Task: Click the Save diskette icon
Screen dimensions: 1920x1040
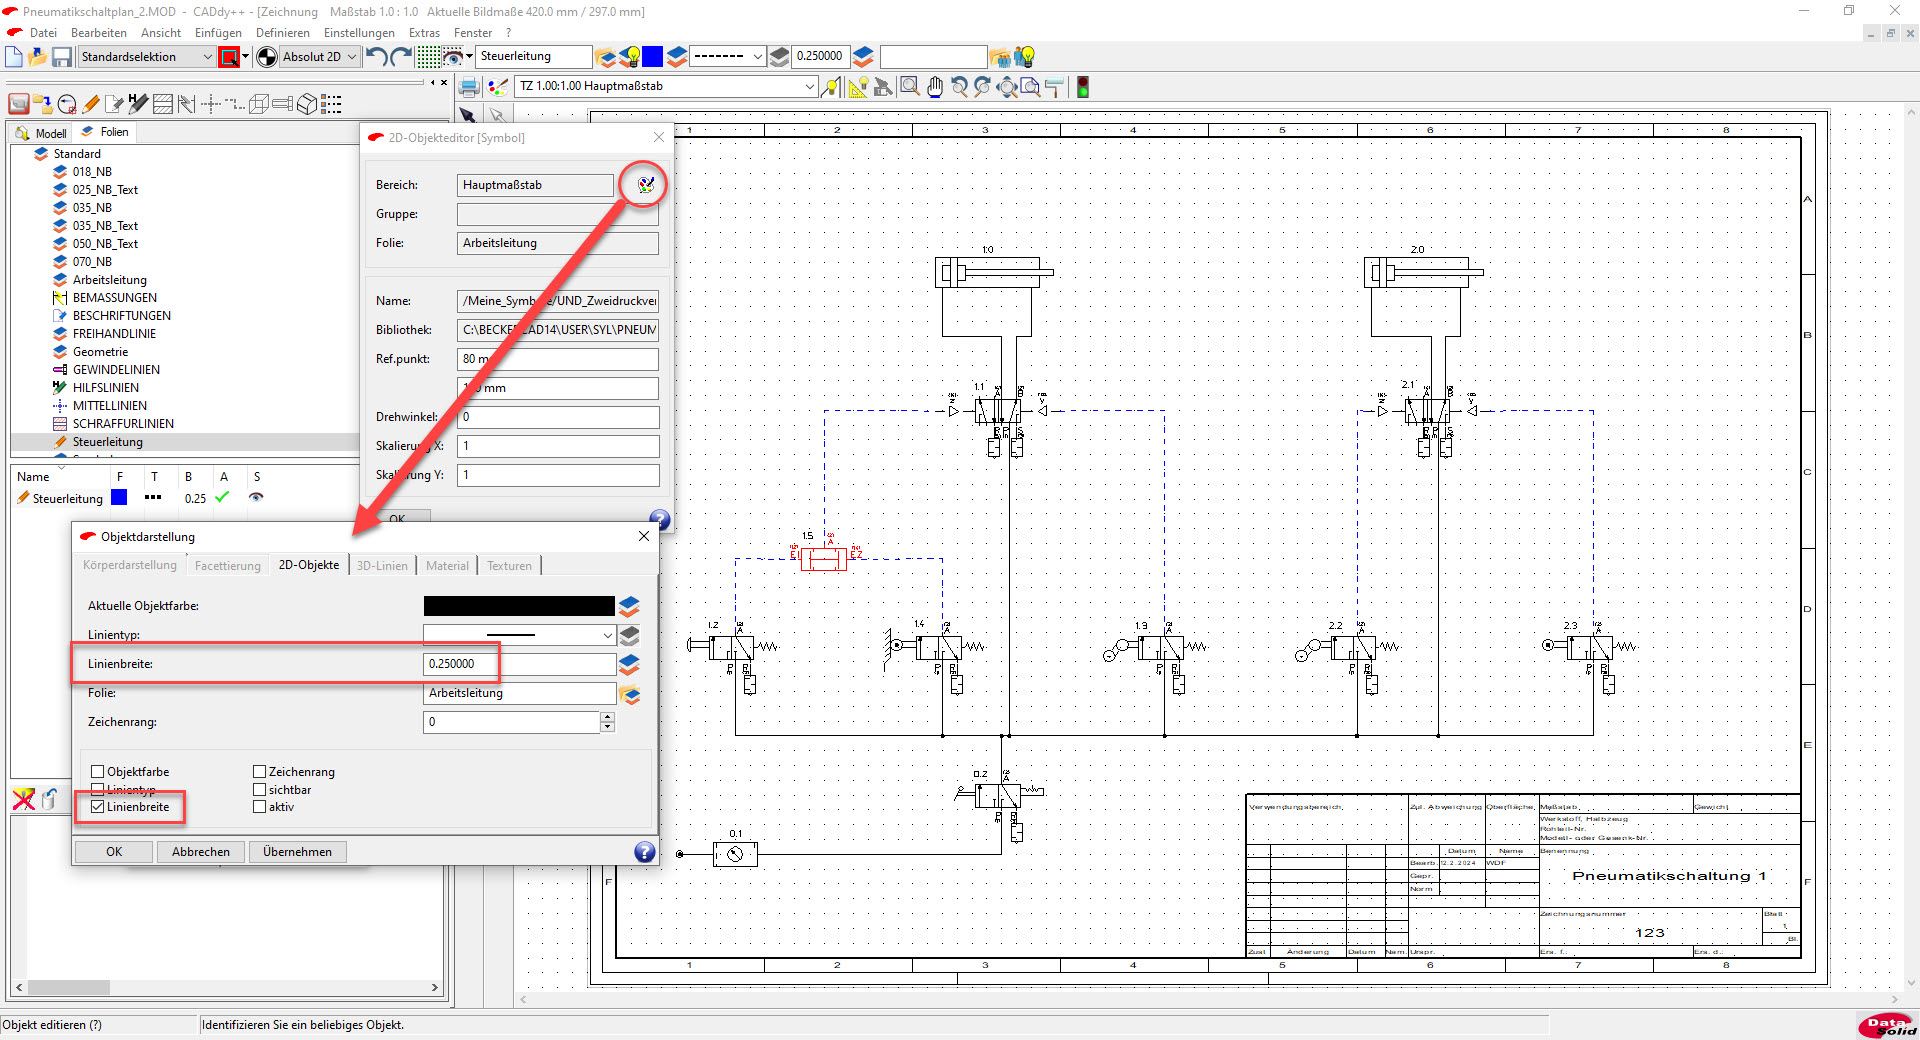Action: tap(62, 57)
